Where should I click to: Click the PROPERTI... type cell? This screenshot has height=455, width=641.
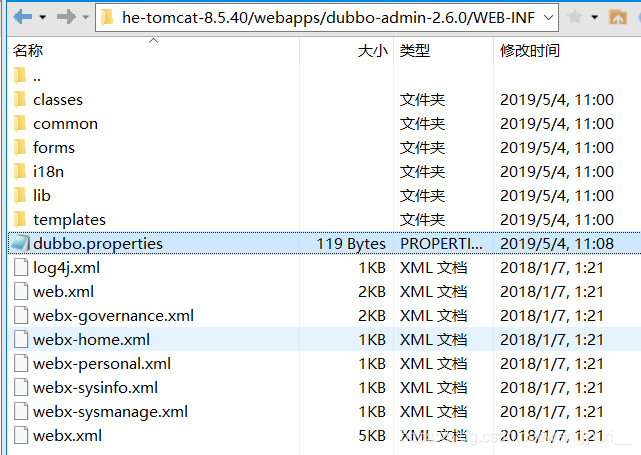tap(441, 244)
